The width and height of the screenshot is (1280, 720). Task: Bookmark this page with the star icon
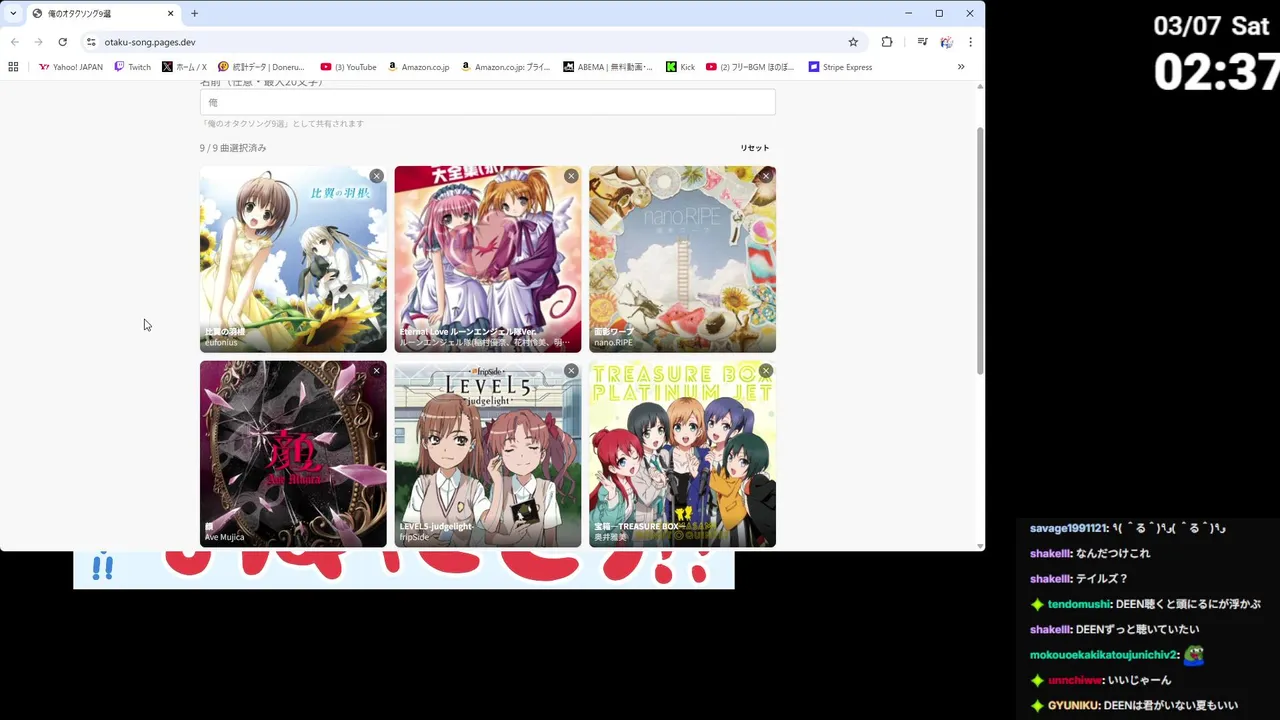(853, 42)
